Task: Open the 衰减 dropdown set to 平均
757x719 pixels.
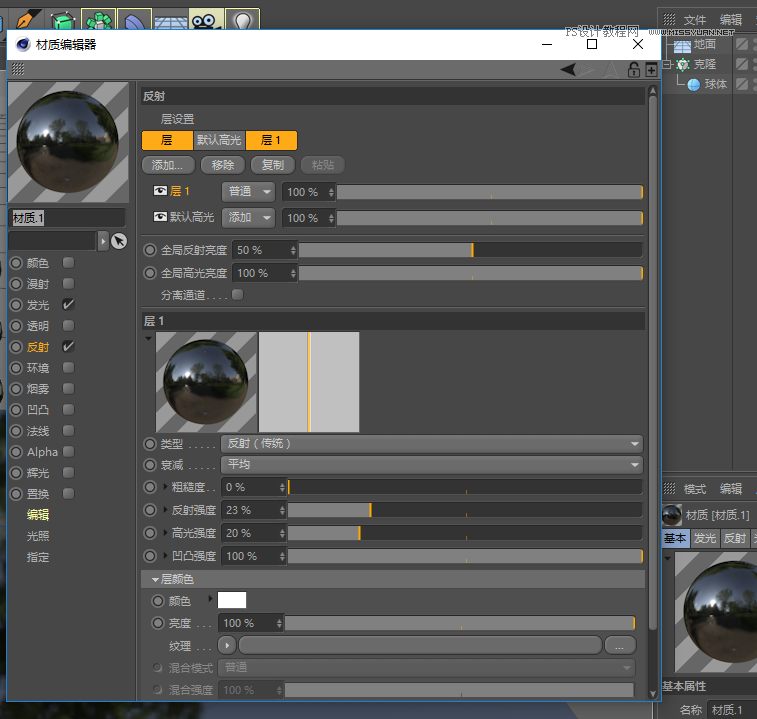Action: click(x=430, y=465)
